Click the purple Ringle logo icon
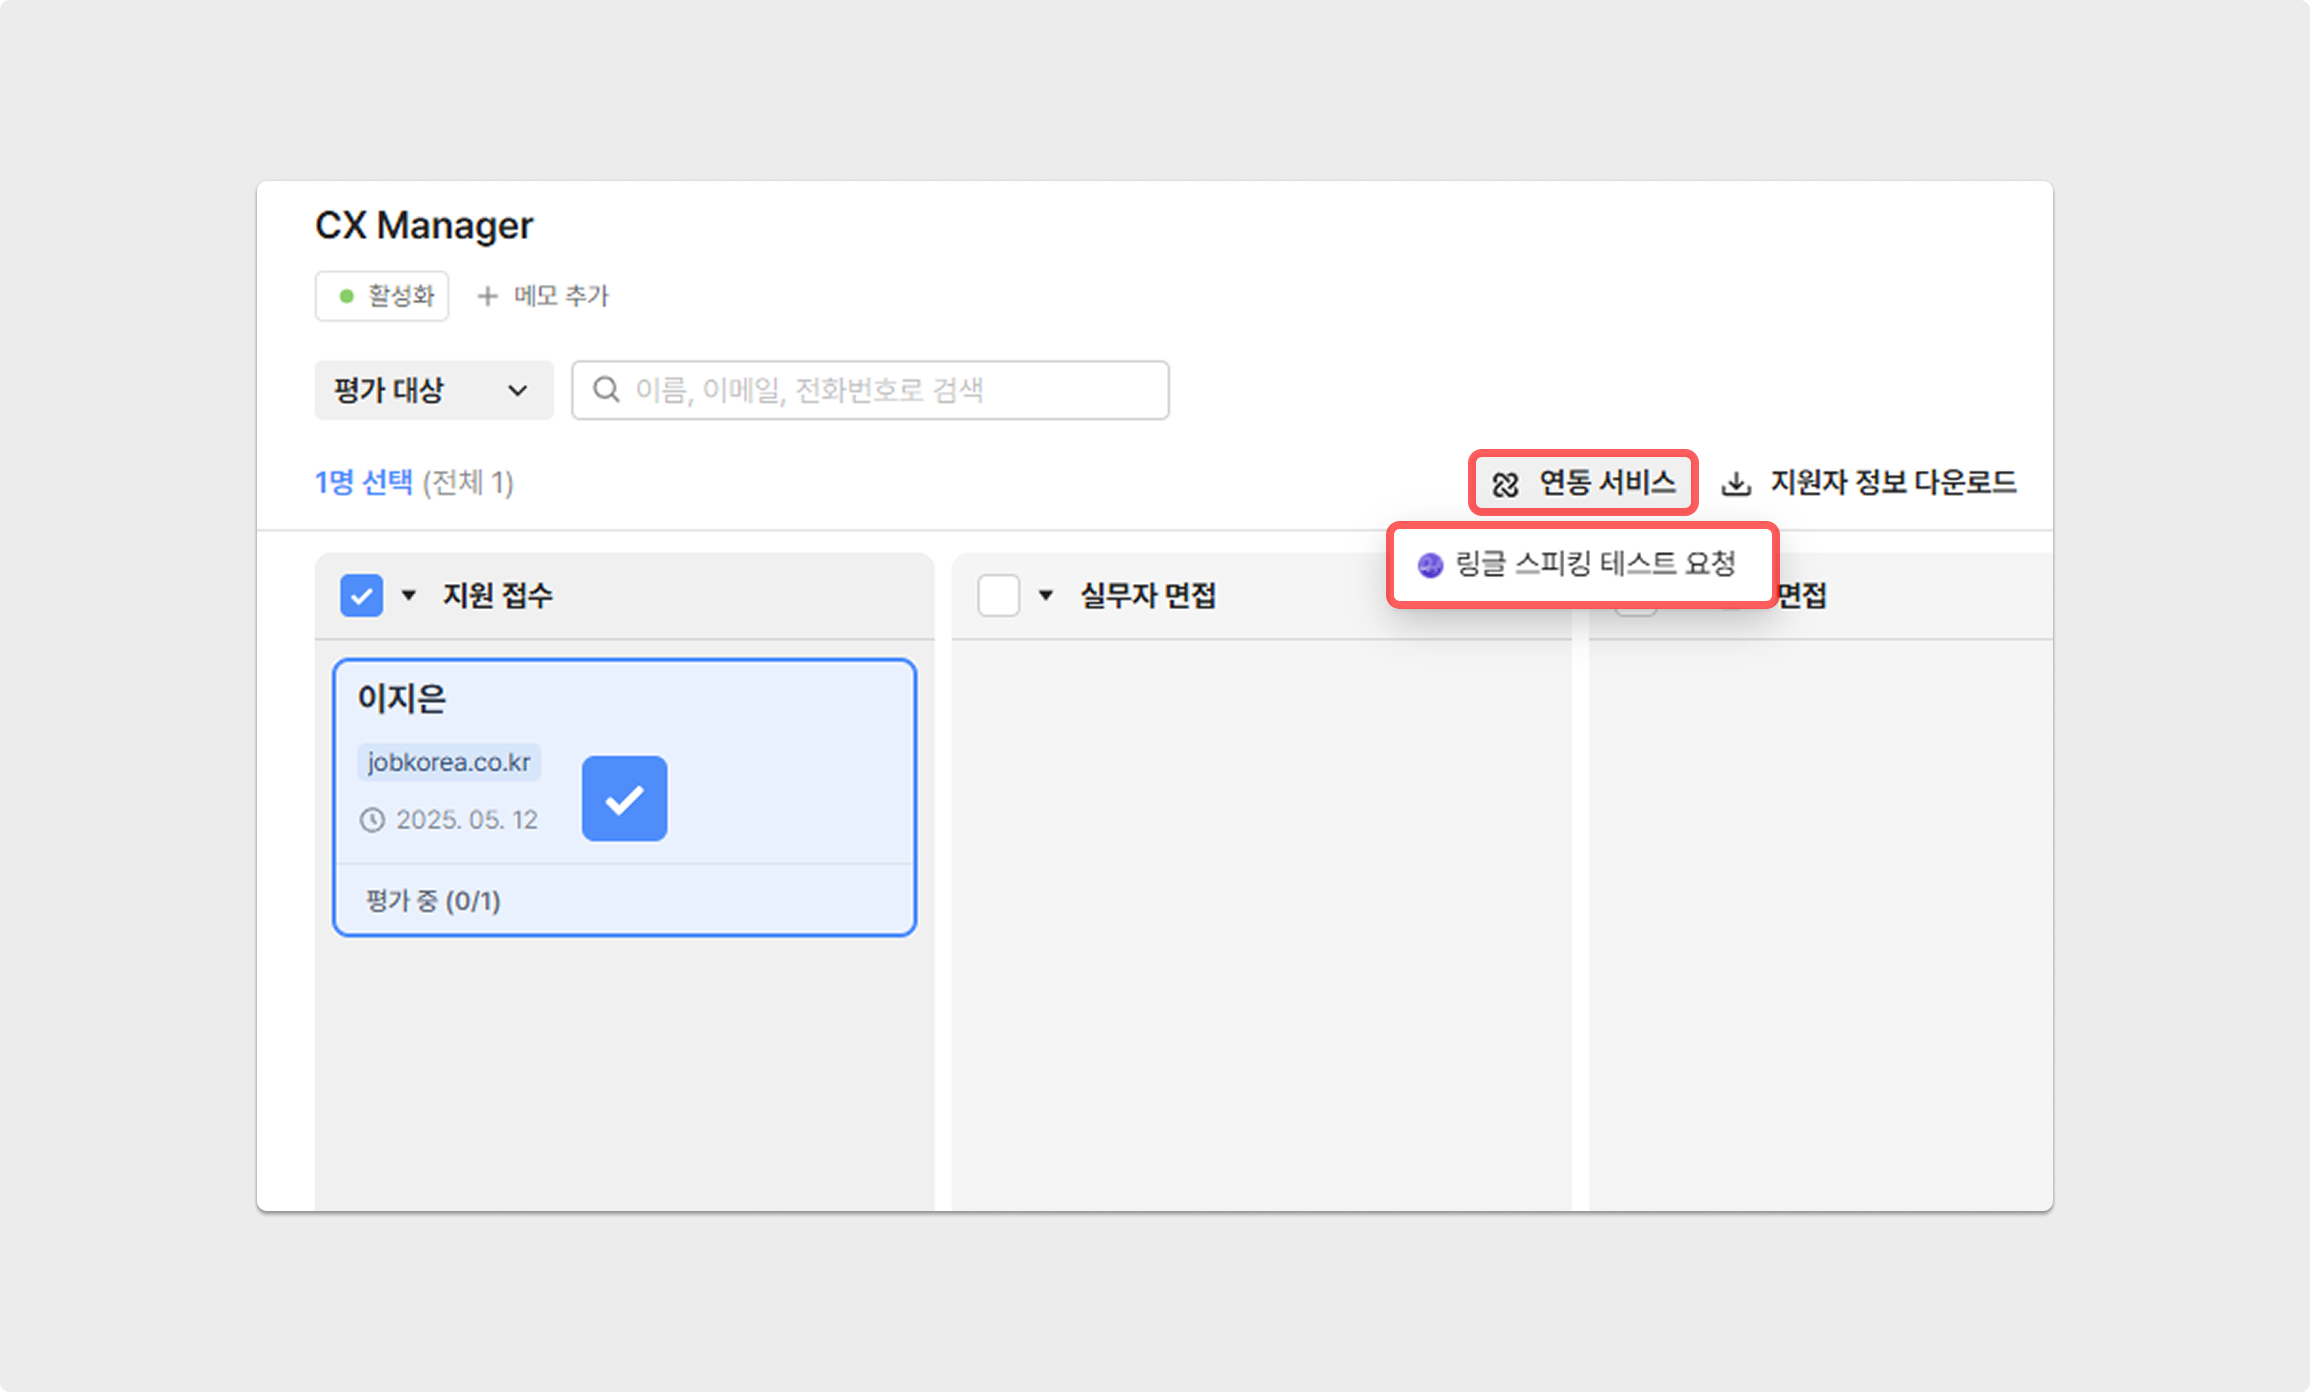 coord(1430,565)
